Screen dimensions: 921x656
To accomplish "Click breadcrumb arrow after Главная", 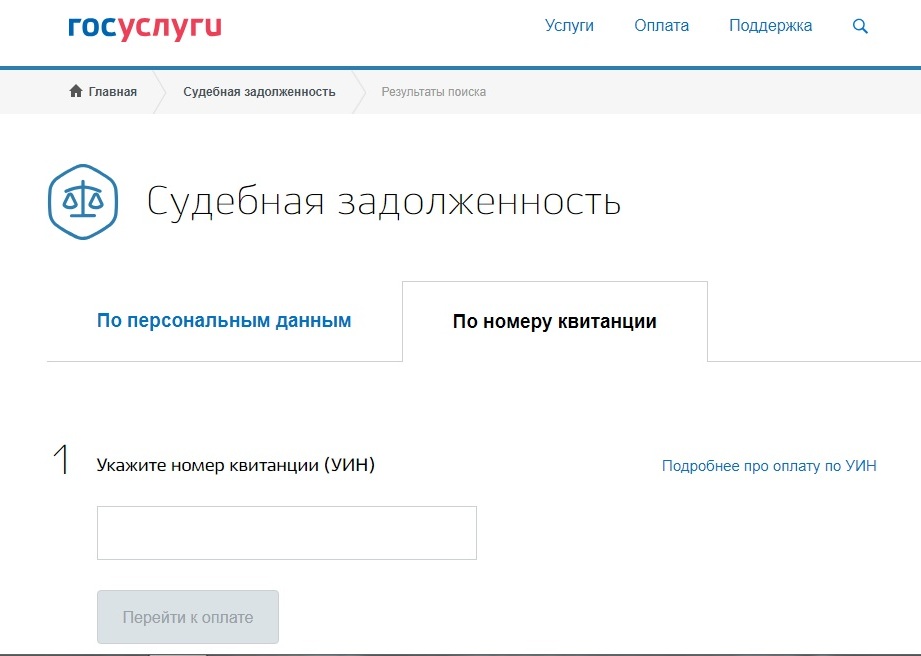I will tap(158, 92).
